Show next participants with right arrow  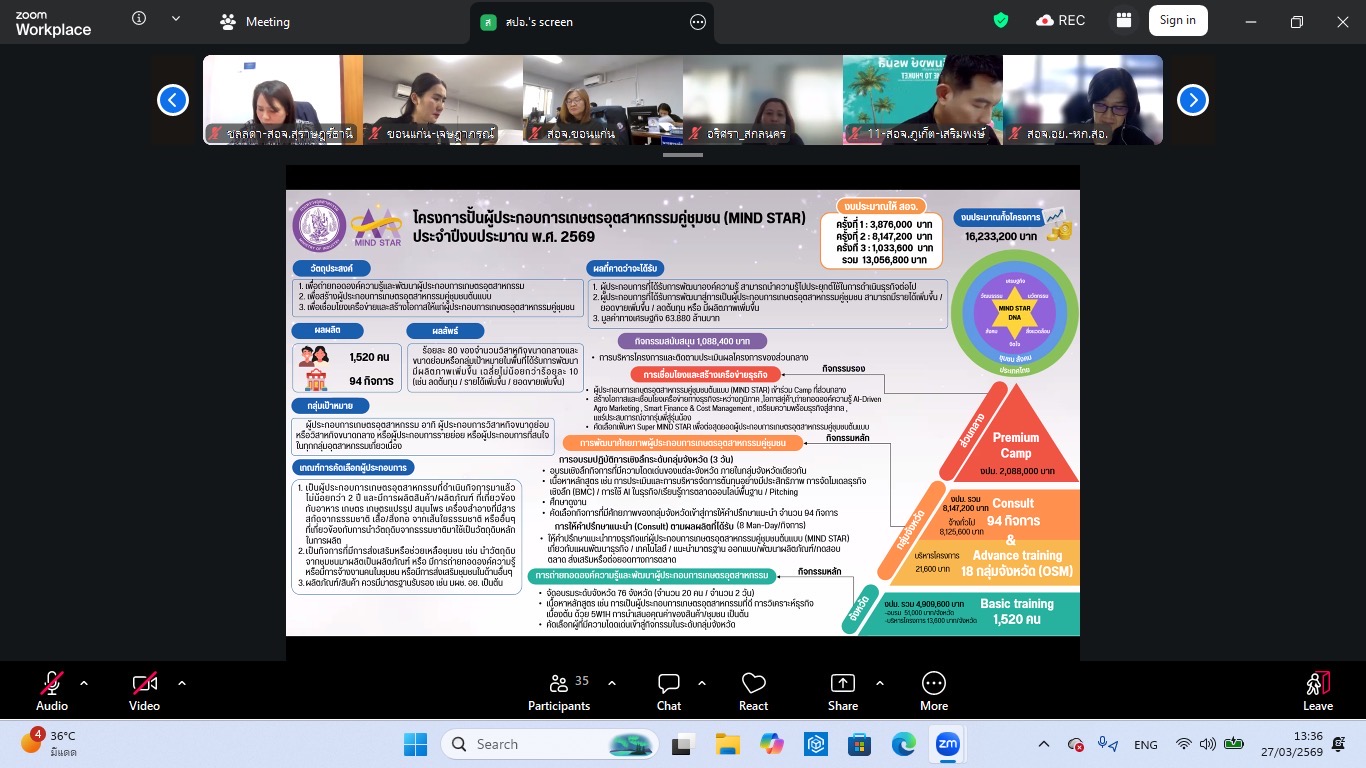click(x=1192, y=100)
